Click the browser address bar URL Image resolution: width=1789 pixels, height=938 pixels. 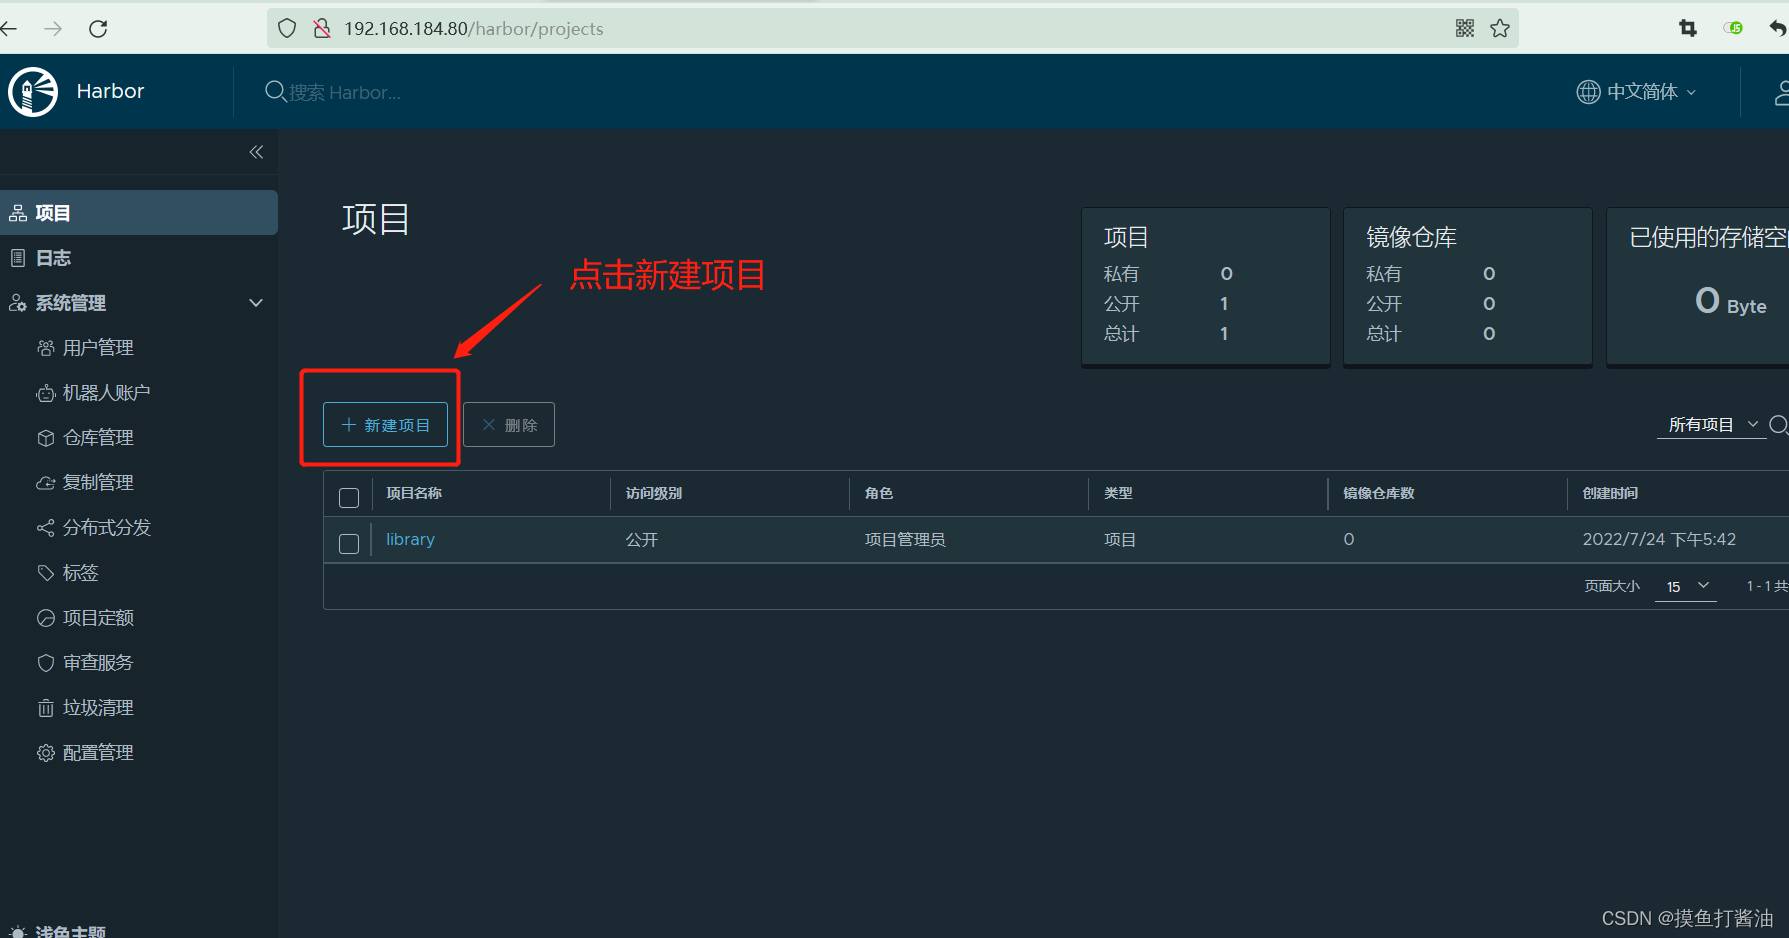(474, 29)
